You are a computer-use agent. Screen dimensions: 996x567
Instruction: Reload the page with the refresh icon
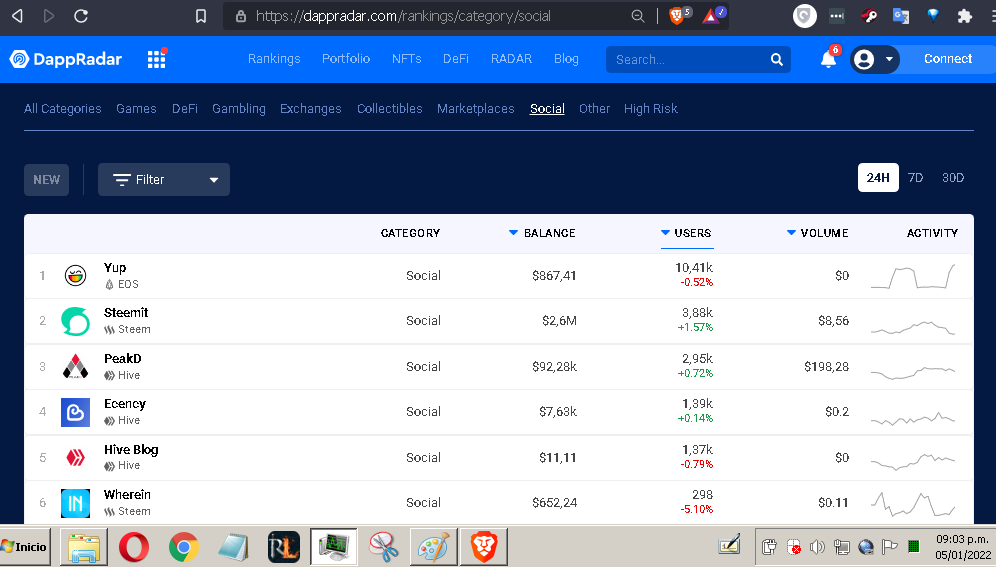click(x=81, y=16)
